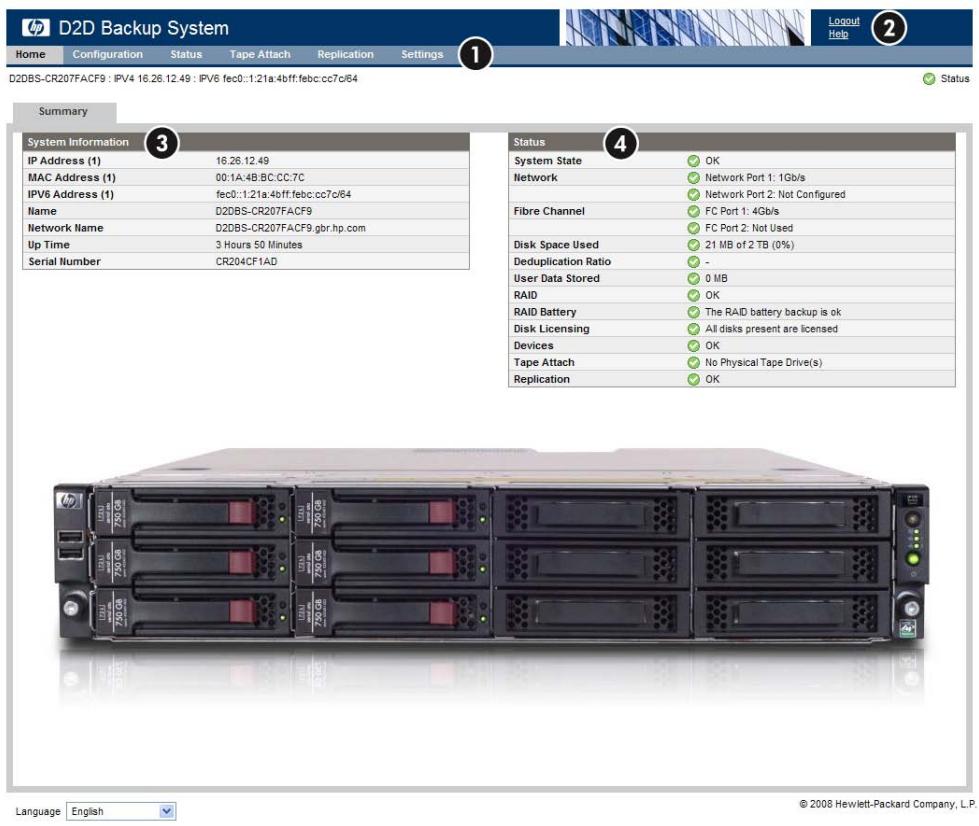Click the FC Port 2 status icon
The image size is (979, 826).
coord(693,229)
